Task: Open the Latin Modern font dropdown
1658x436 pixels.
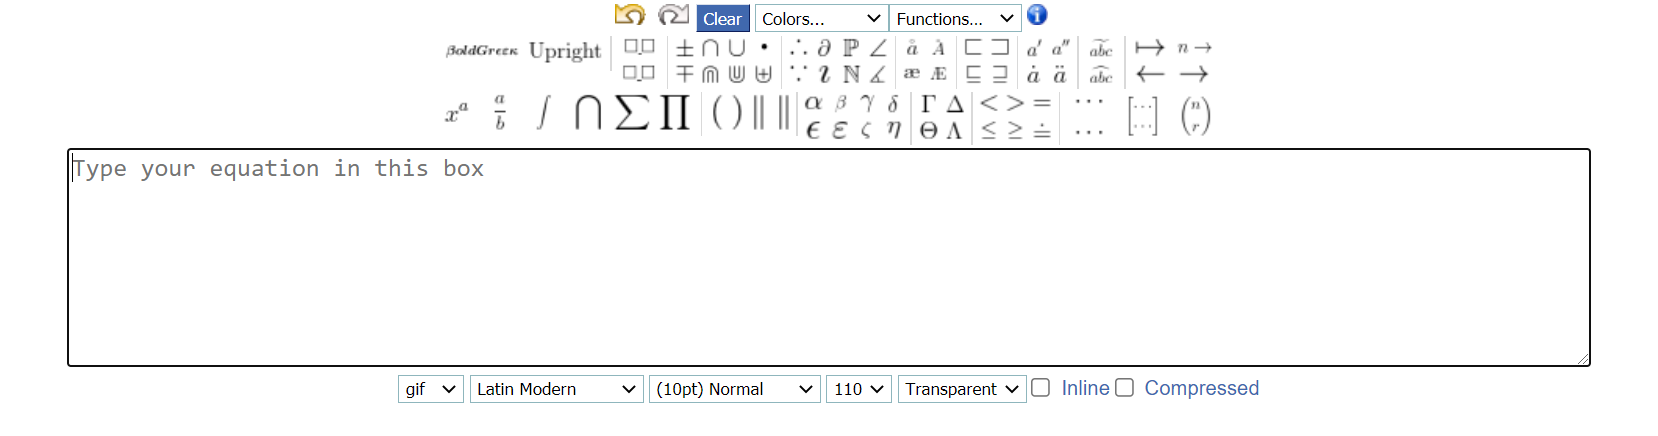Action: coord(557,389)
